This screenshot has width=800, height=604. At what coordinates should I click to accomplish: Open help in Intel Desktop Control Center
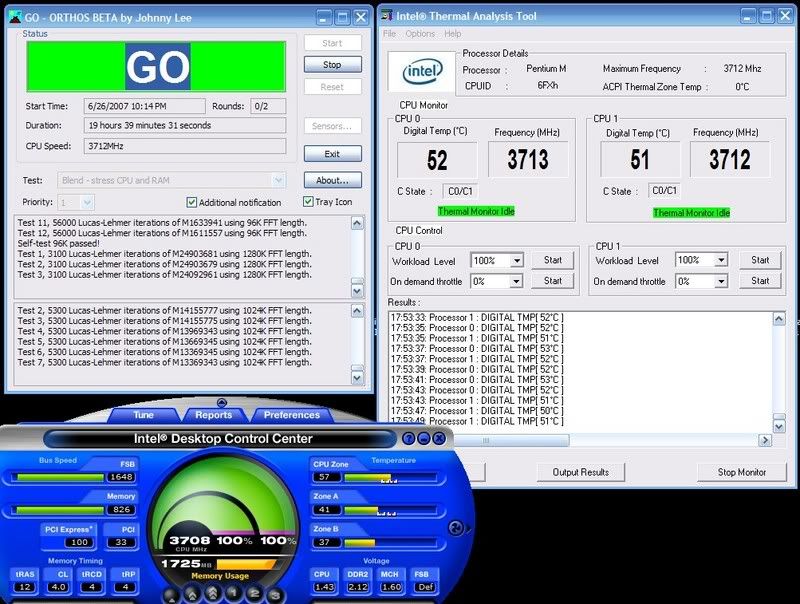pos(409,438)
